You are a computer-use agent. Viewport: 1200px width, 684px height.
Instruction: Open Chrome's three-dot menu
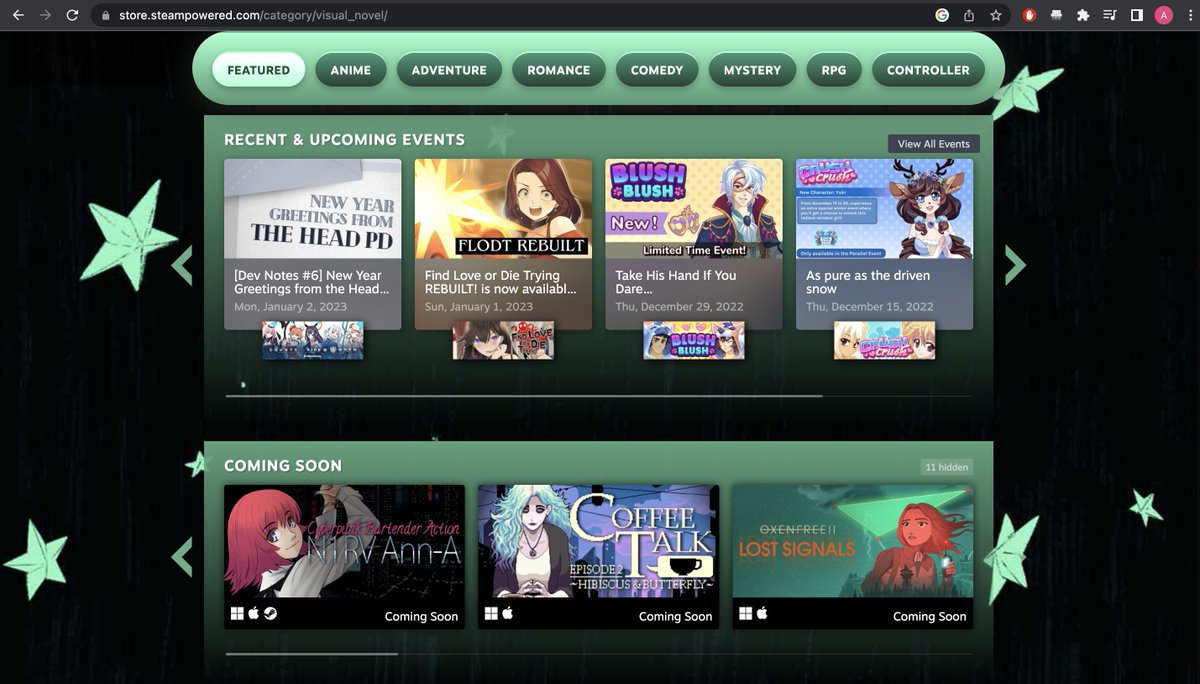(1188, 15)
